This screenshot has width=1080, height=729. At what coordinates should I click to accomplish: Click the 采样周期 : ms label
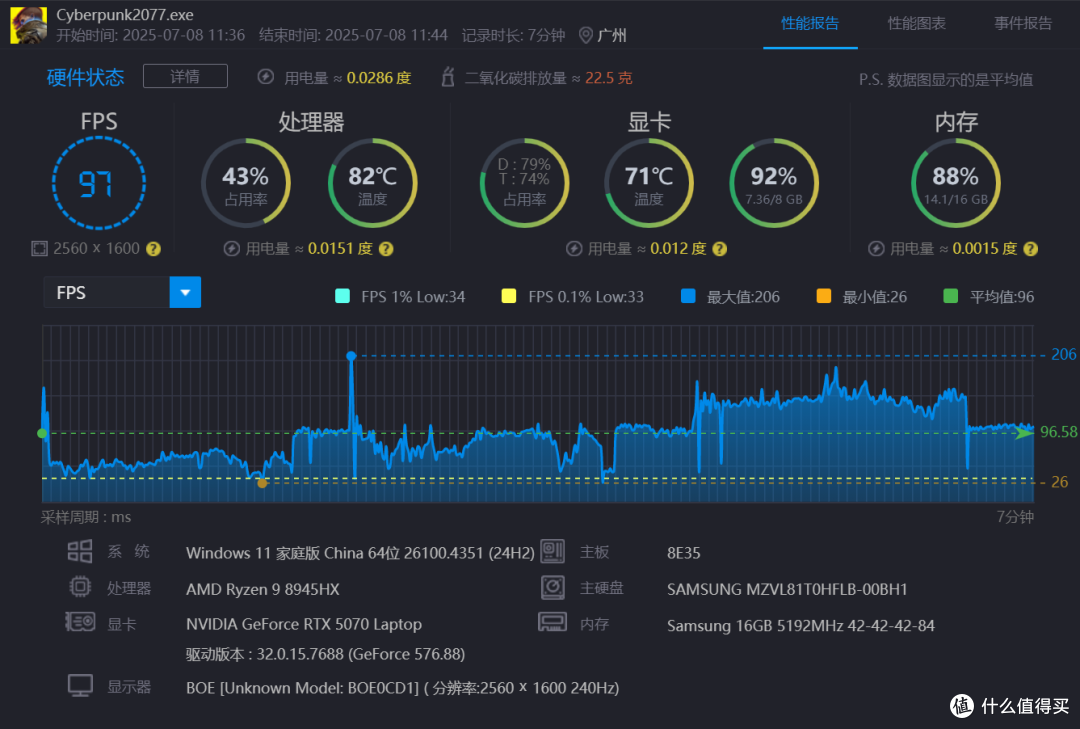(x=85, y=517)
